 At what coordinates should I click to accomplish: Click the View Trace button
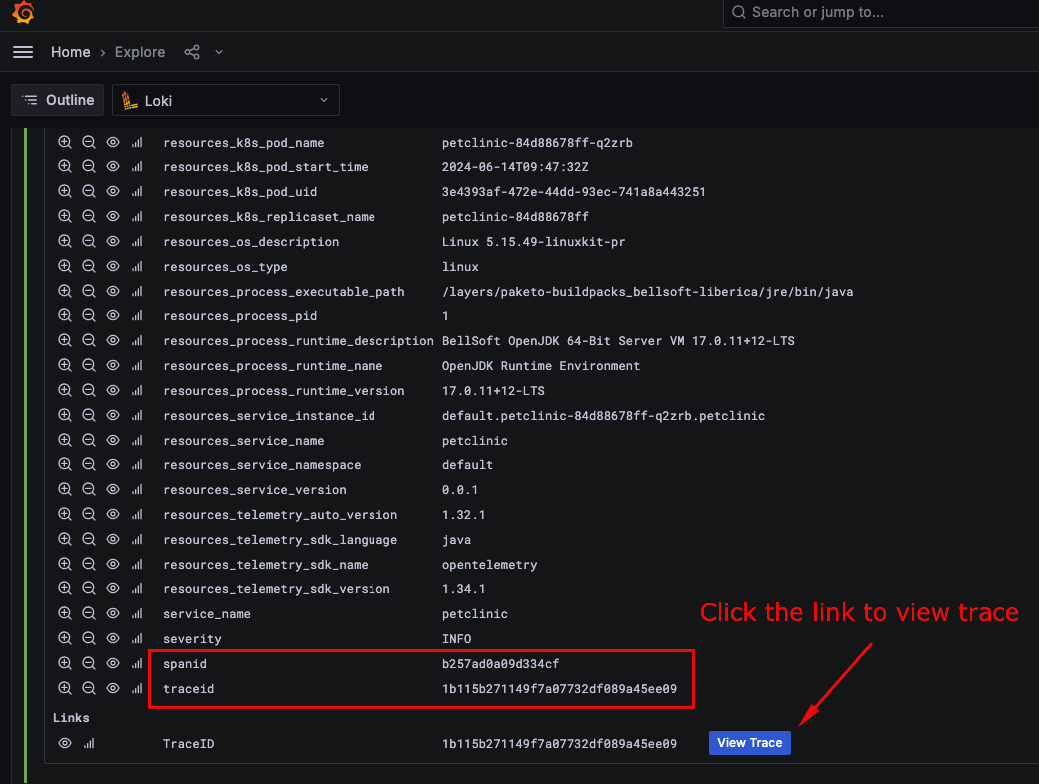pyautogui.click(x=749, y=743)
